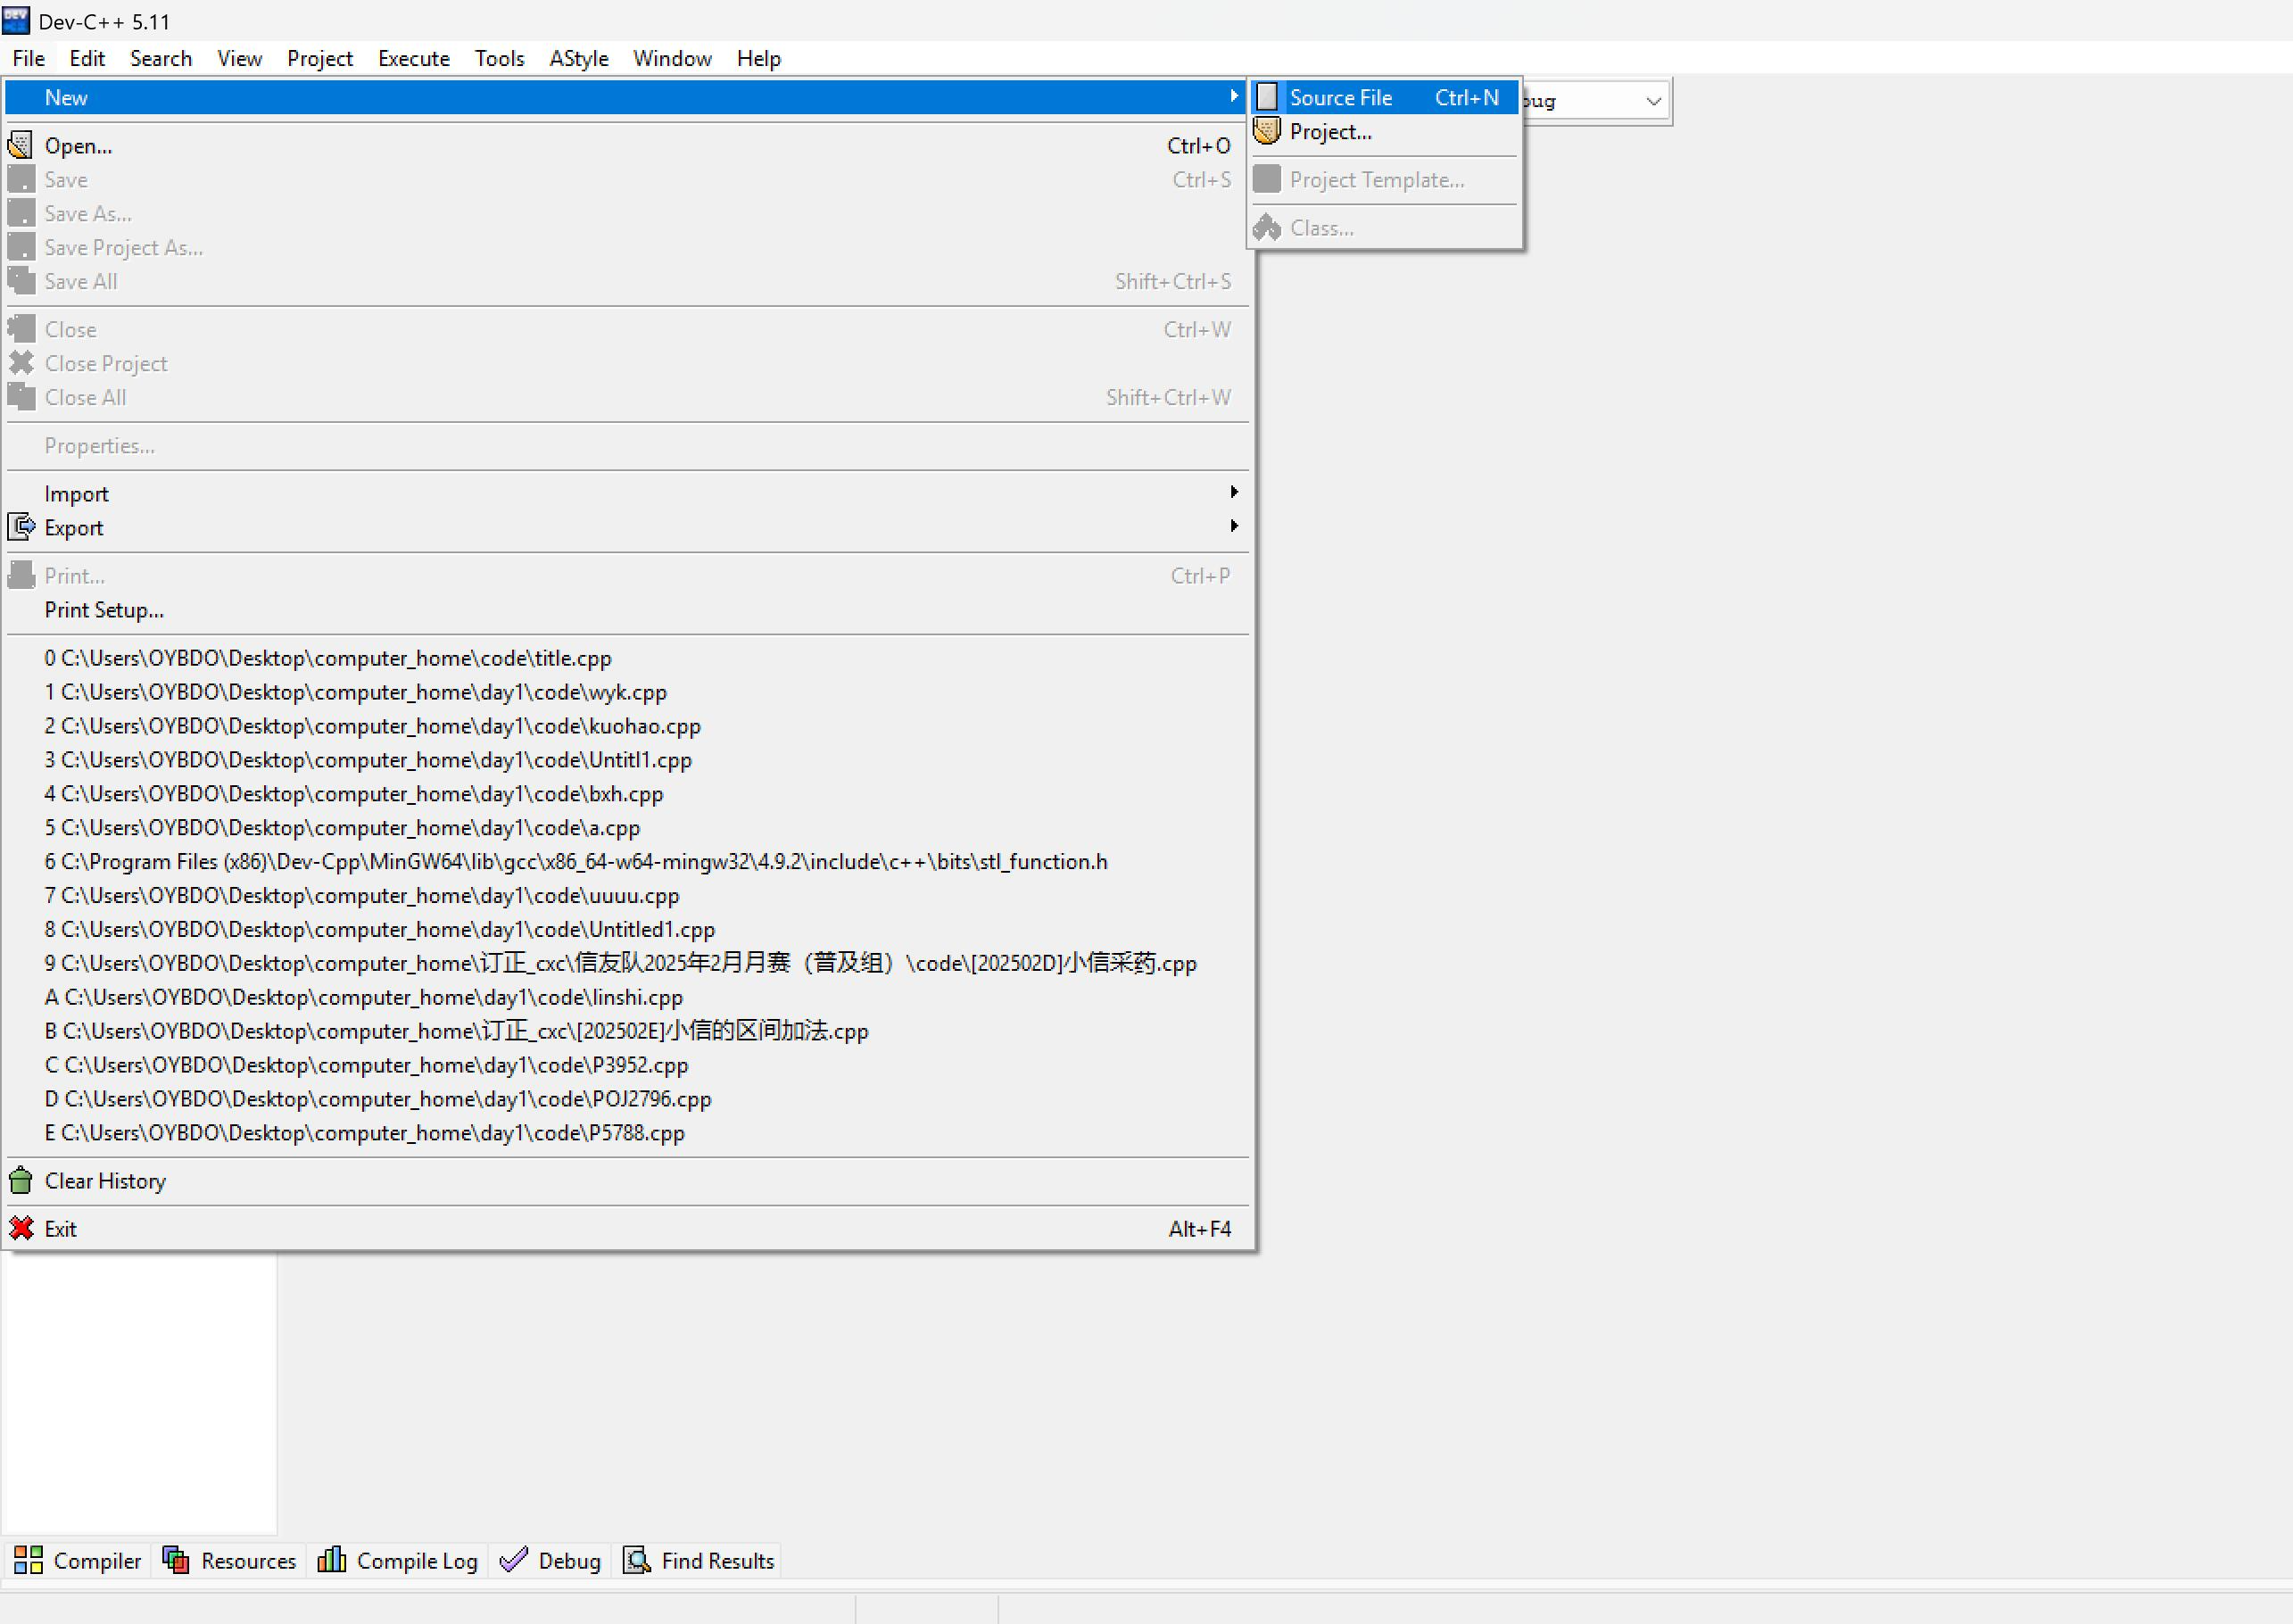Click the Compiler tab grid icon
2293x1624 pixels.
coord(28,1561)
